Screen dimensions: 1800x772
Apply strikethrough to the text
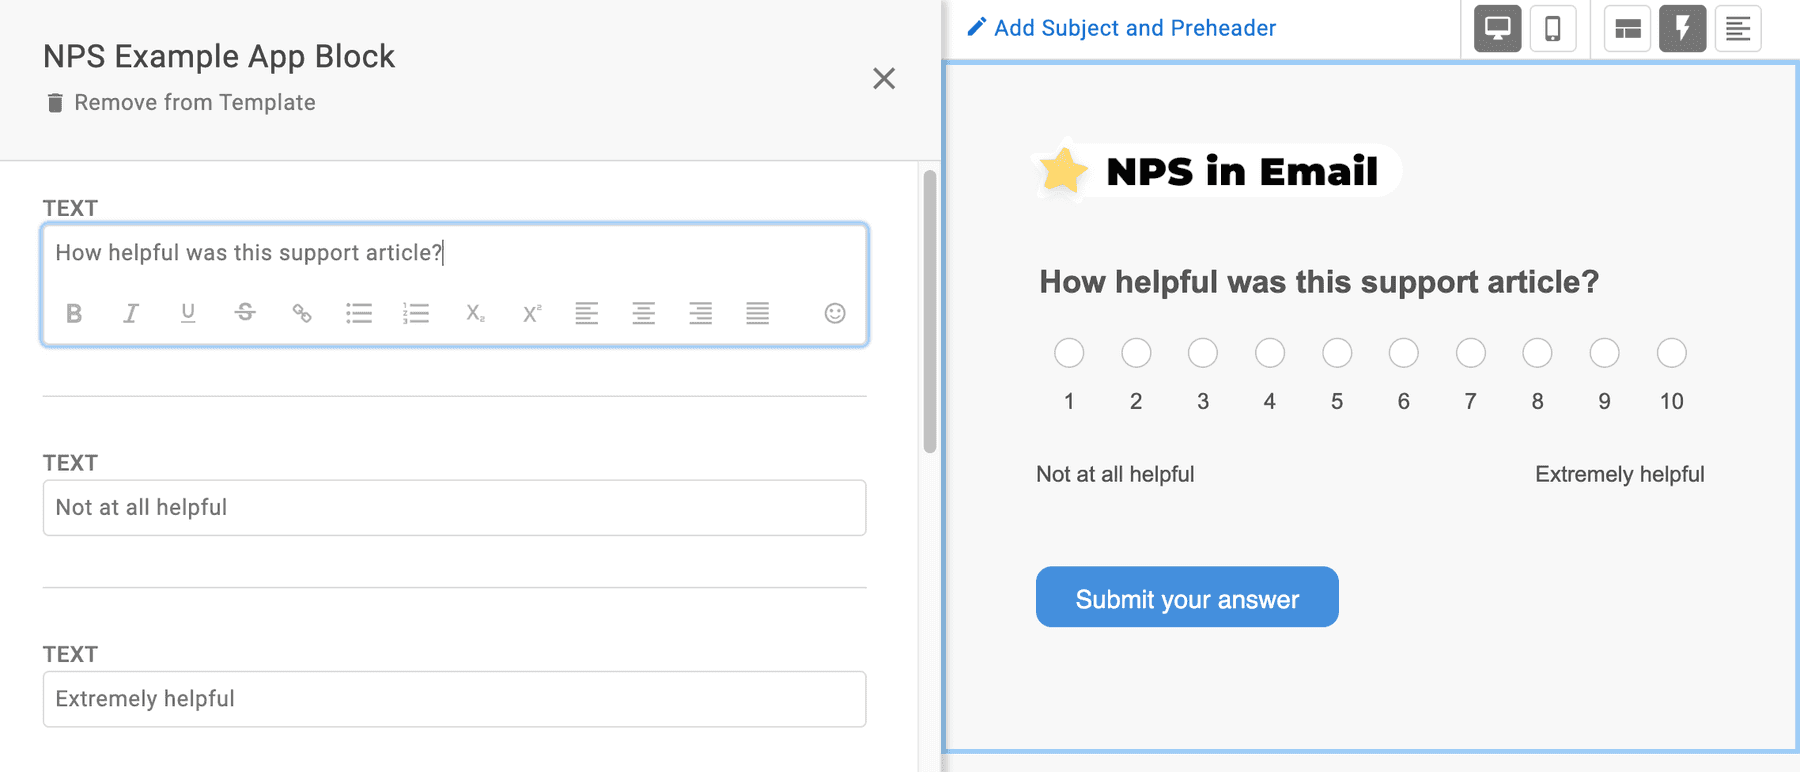tap(245, 314)
